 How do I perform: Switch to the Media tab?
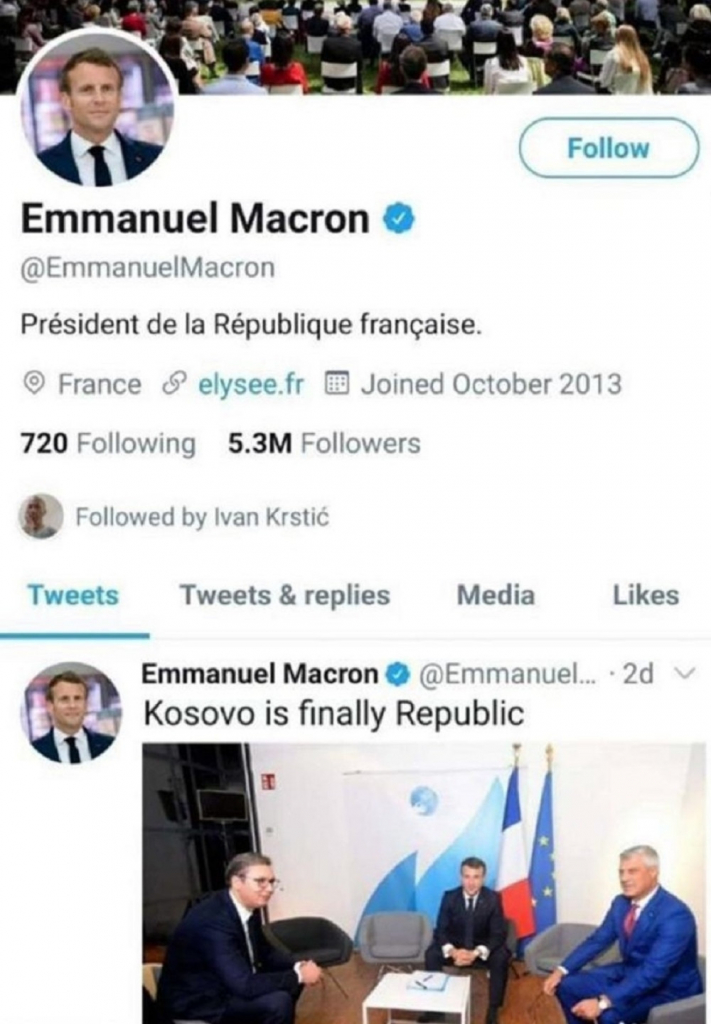pyautogui.click(x=495, y=595)
